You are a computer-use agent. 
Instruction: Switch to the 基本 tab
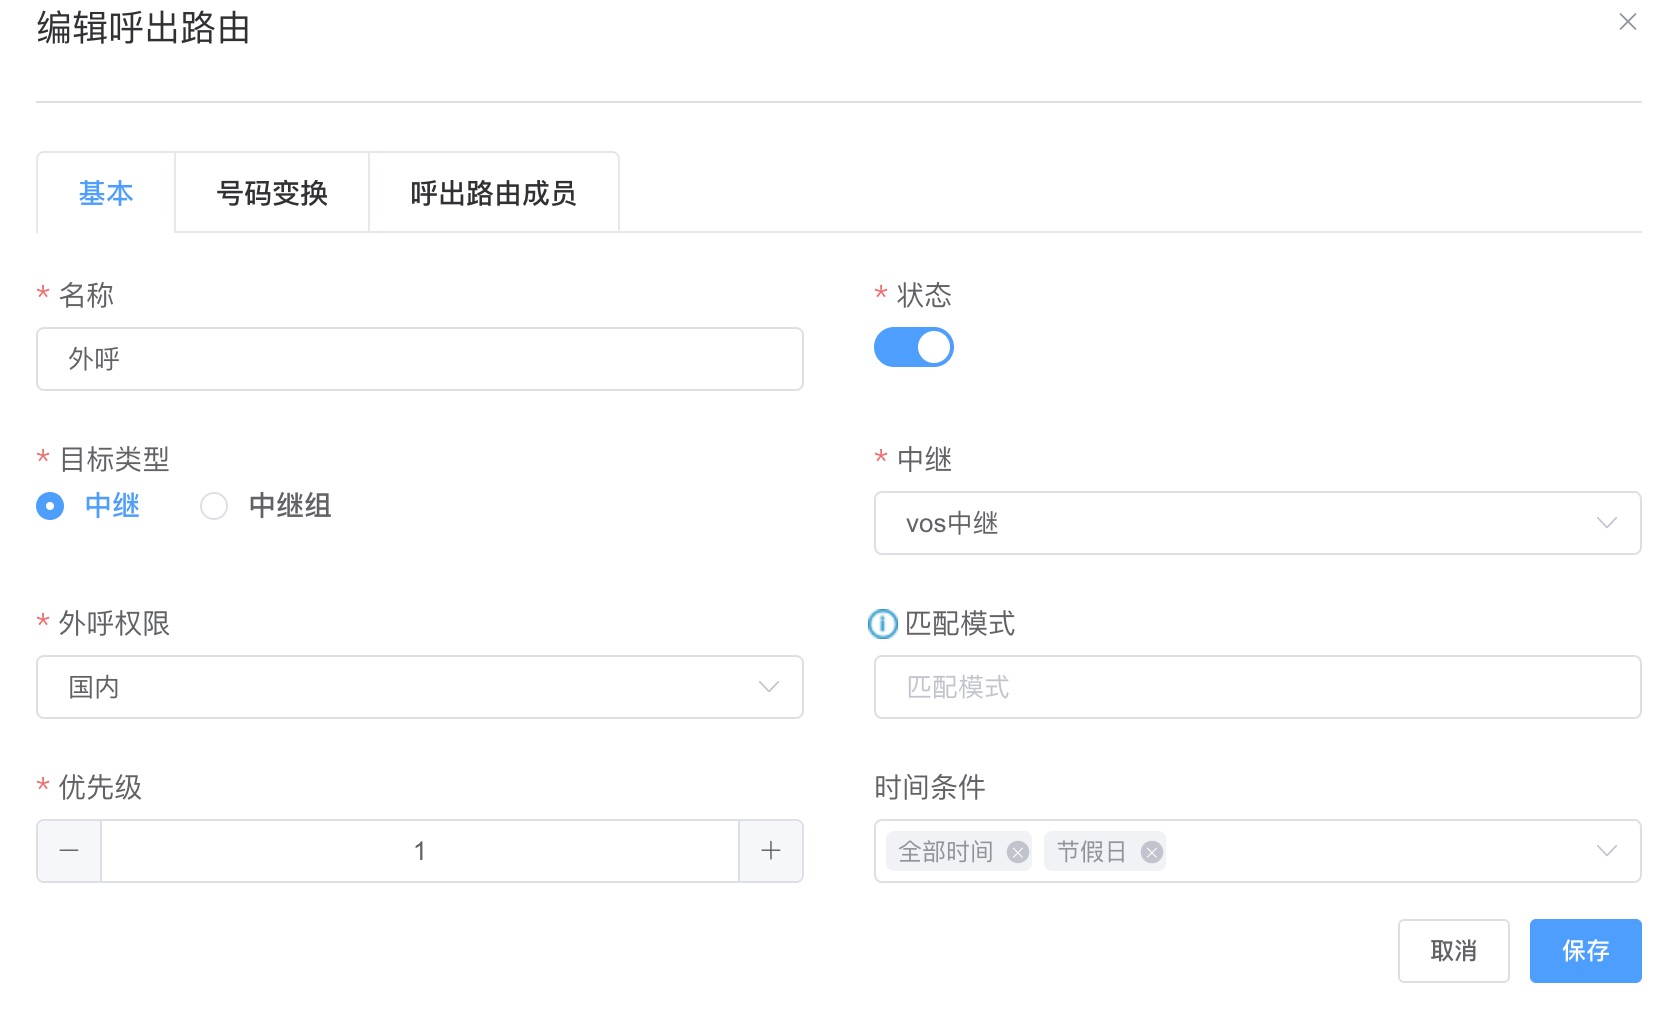point(106,193)
